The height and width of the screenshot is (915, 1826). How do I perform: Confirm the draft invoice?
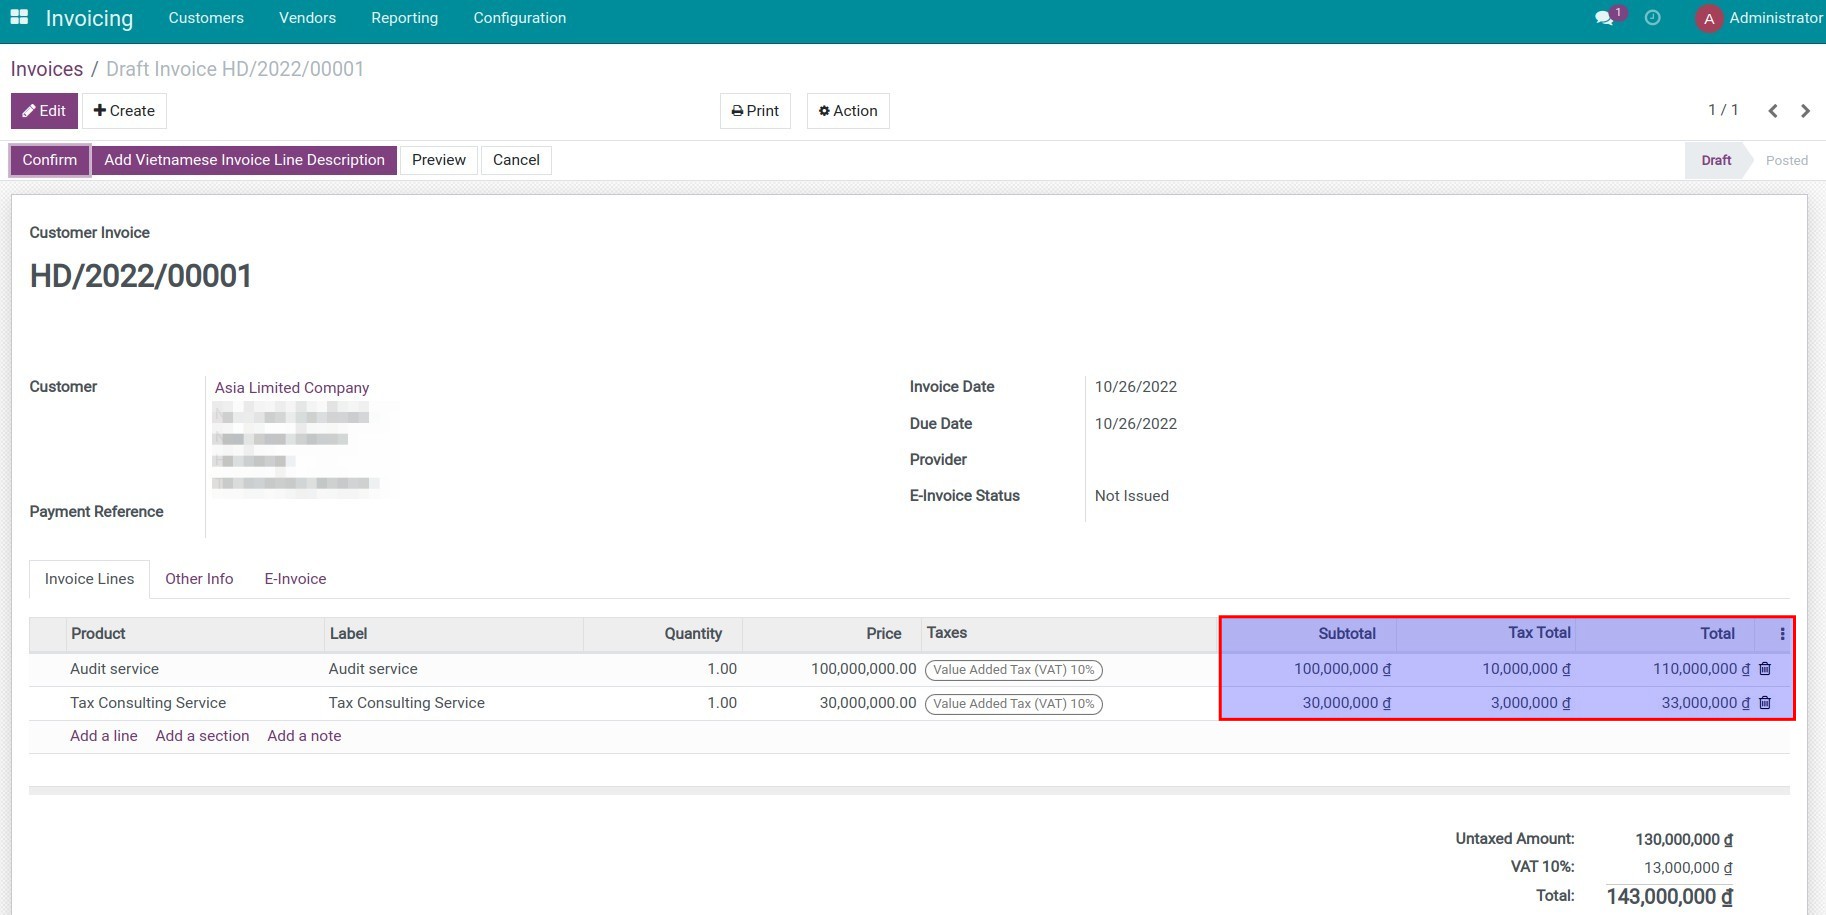point(48,159)
